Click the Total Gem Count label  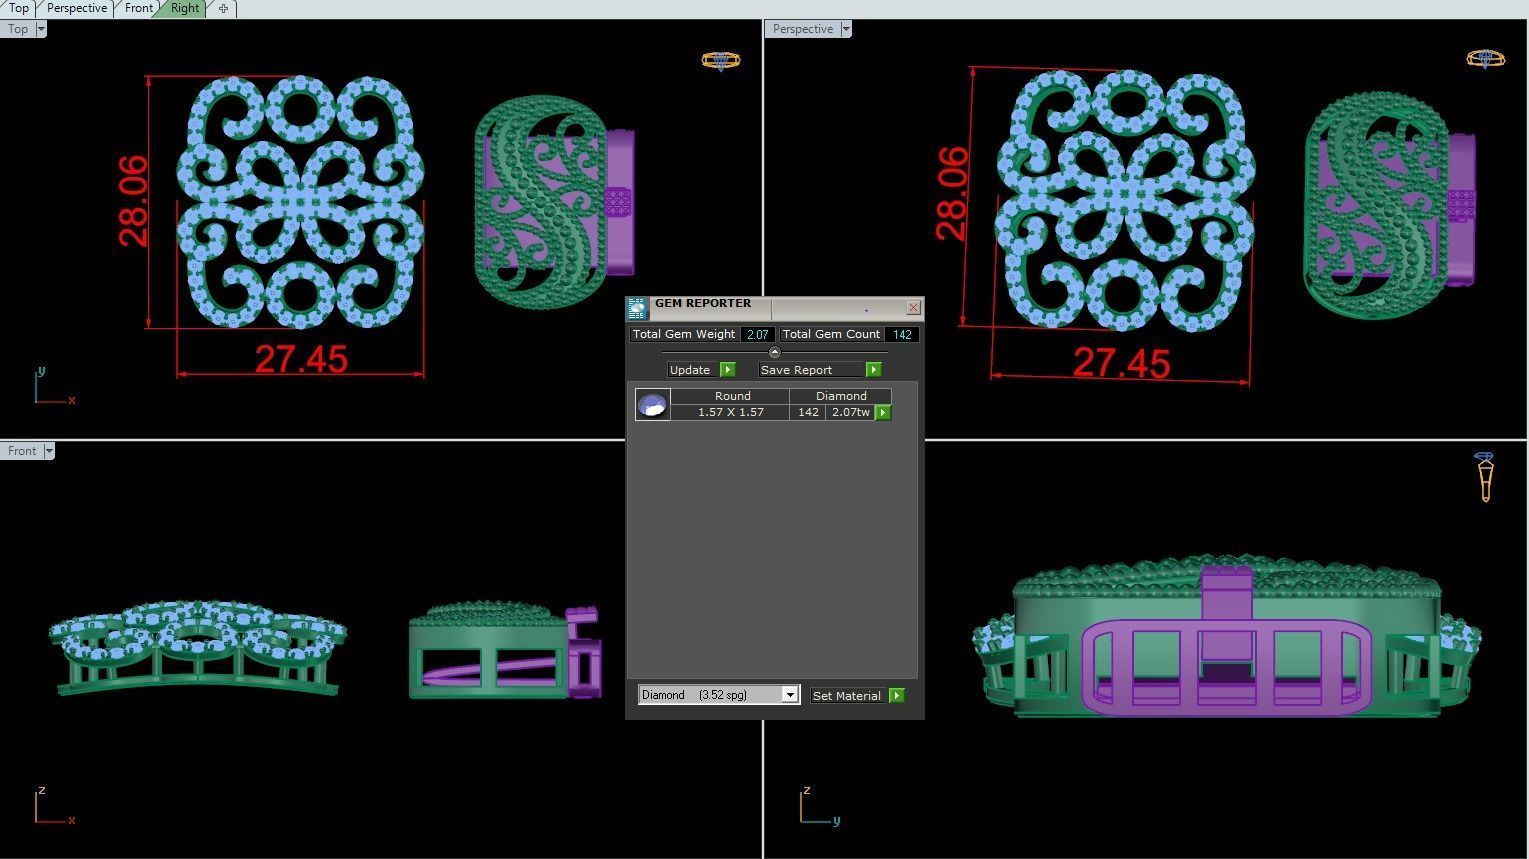831,334
